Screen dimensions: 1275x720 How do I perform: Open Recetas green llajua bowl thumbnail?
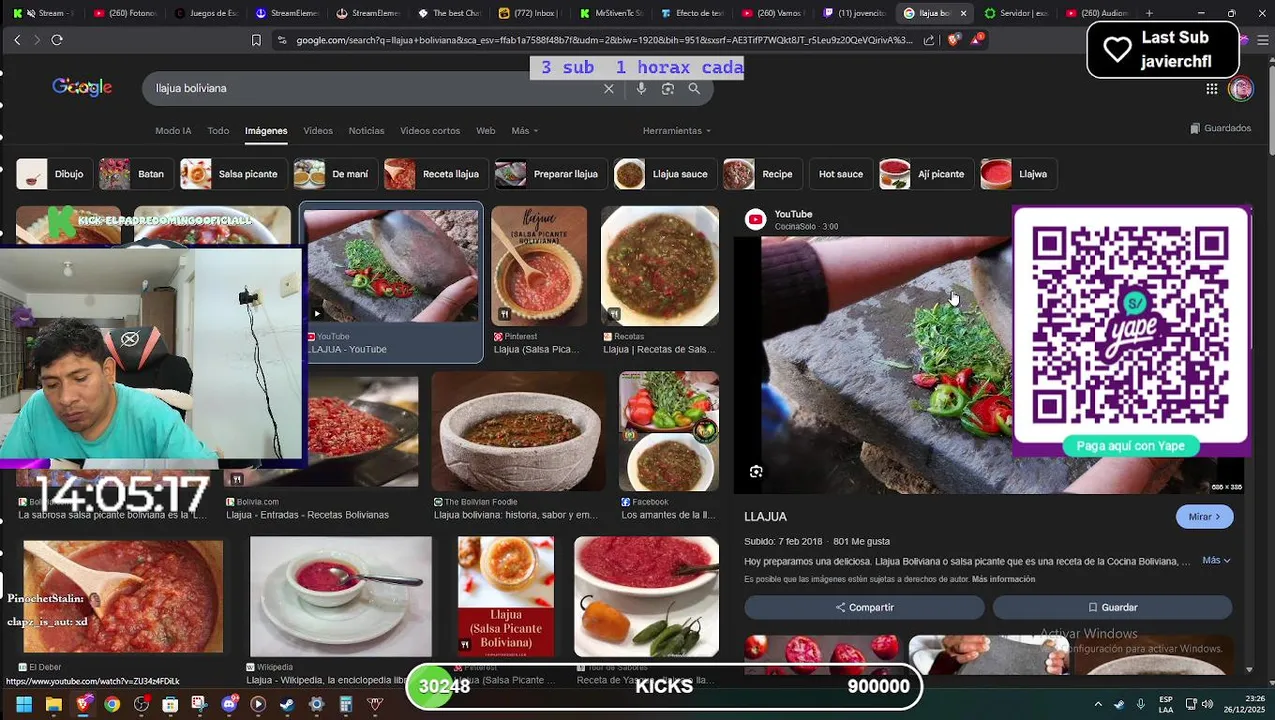point(659,266)
